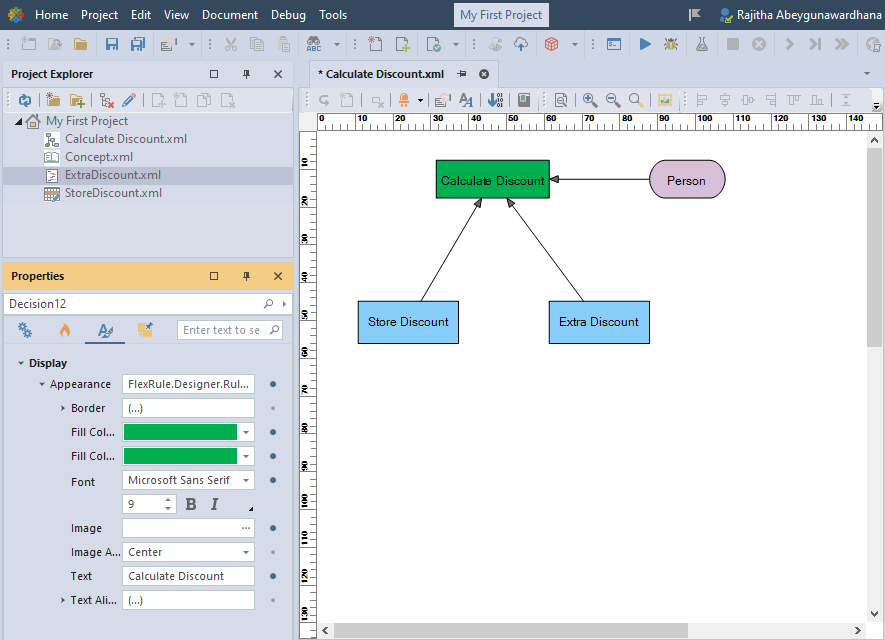885x640 pixels.
Task: Expand the Border property
Action: pyautogui.click(x=63, y=408)
